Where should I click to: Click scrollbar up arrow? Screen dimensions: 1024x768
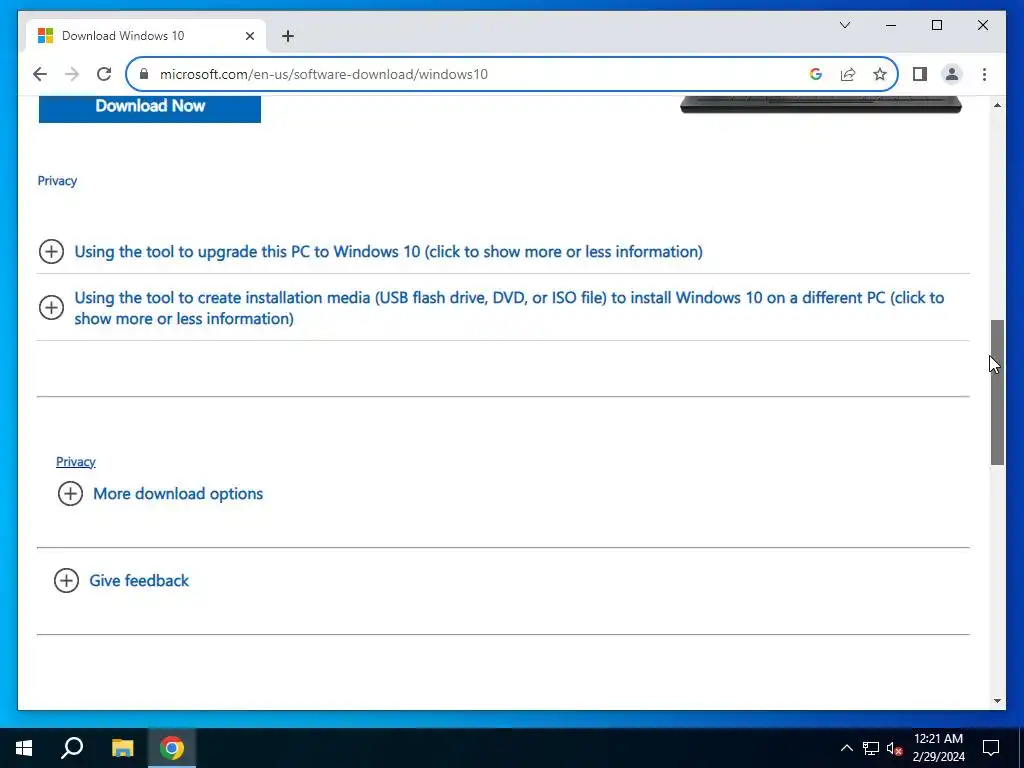997,104
